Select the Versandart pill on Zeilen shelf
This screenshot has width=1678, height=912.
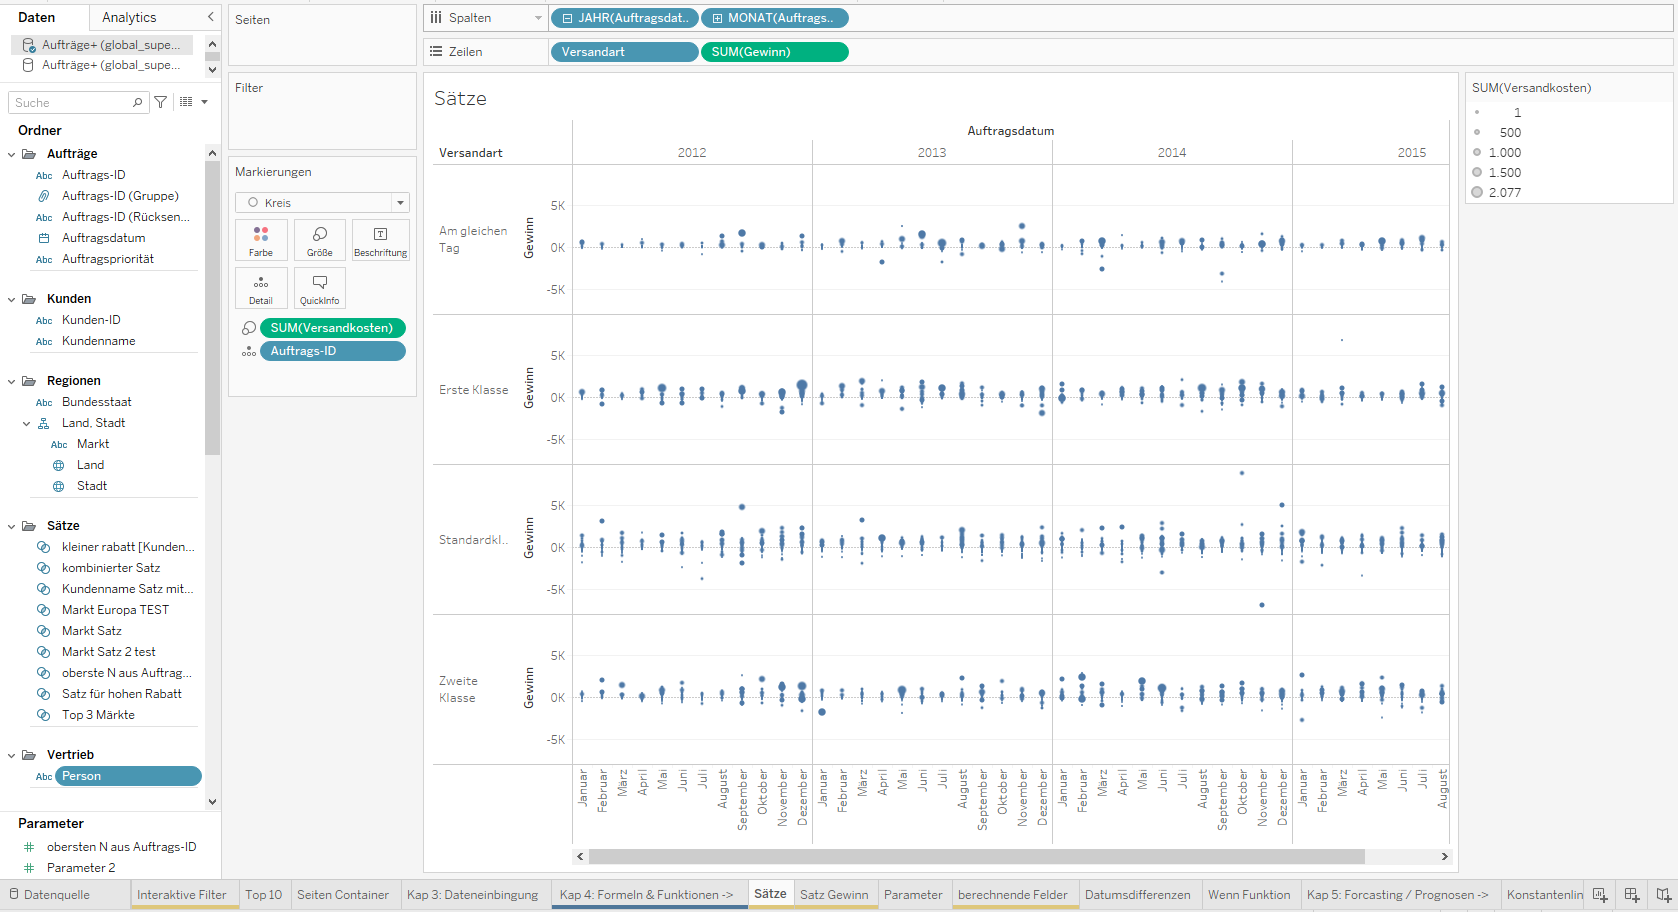(x=624, y=51)
